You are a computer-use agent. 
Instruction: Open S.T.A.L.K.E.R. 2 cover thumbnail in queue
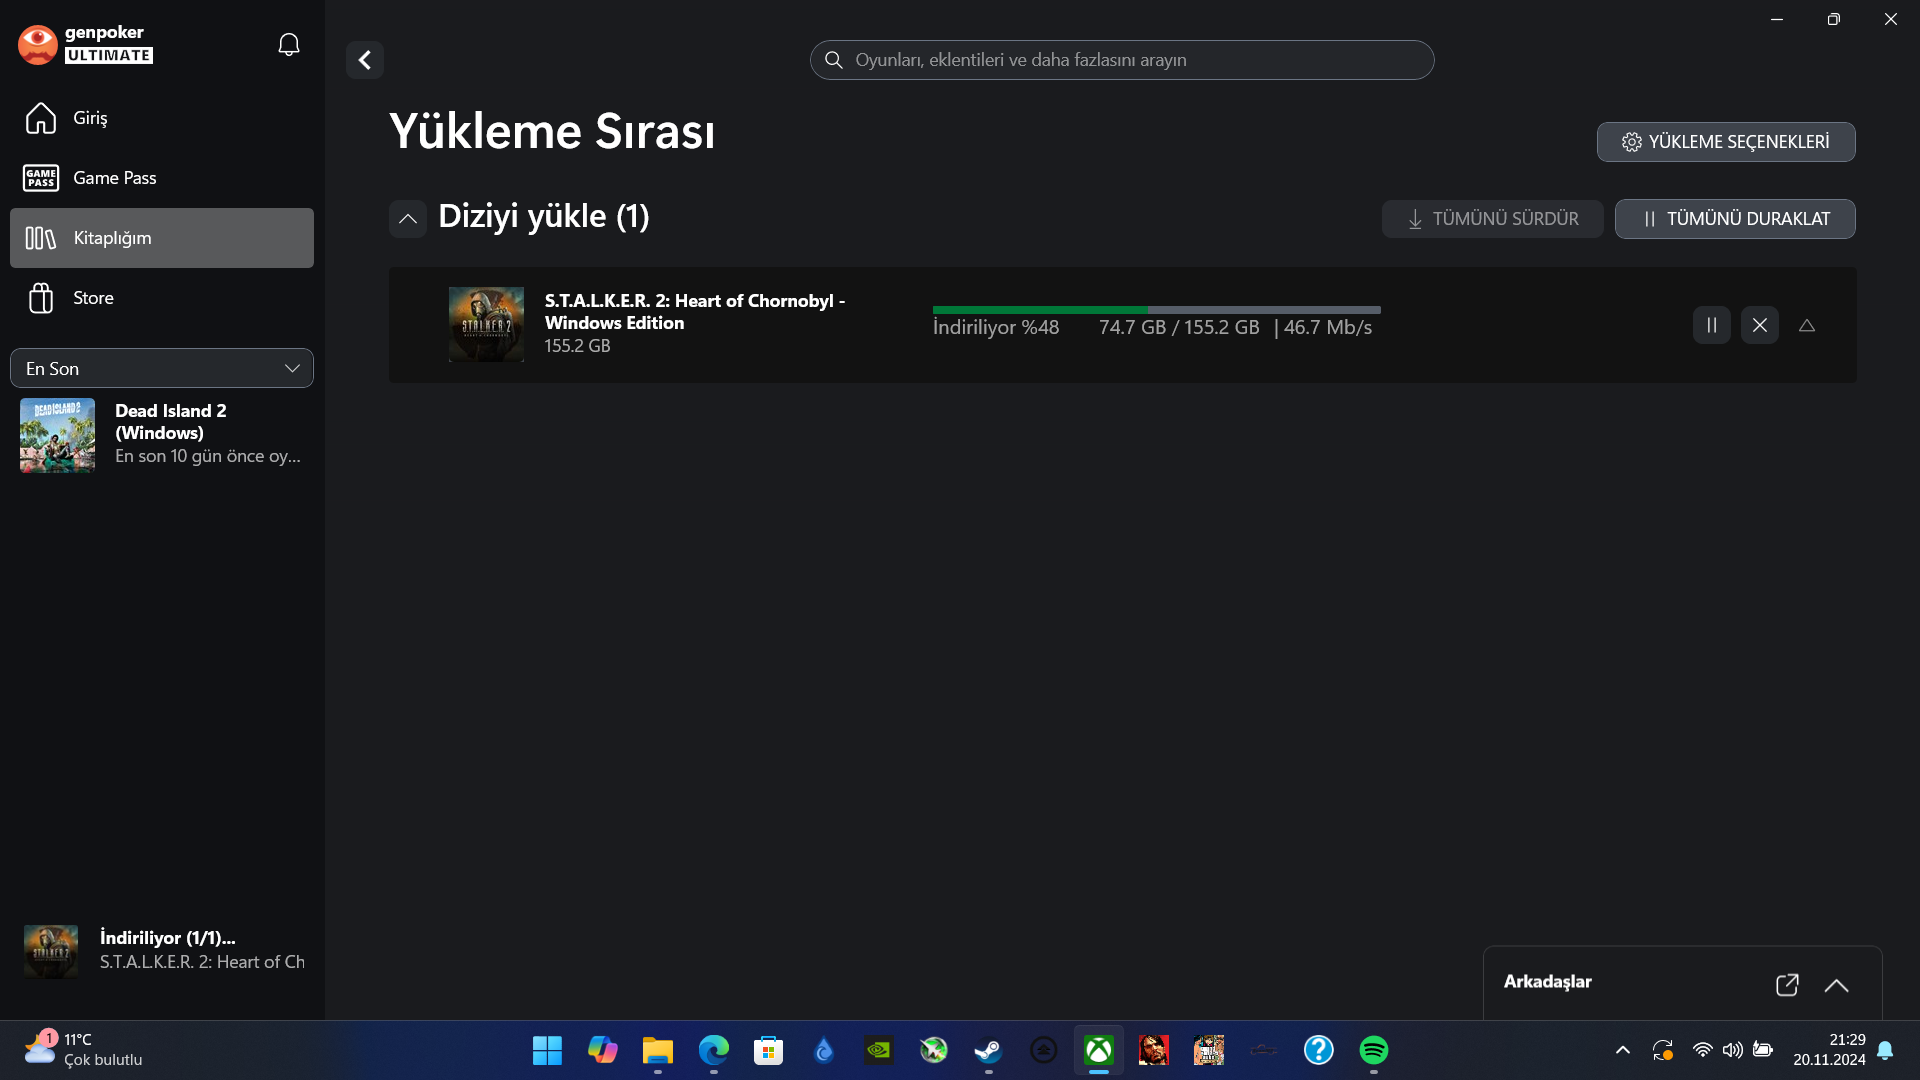point(486,325)
